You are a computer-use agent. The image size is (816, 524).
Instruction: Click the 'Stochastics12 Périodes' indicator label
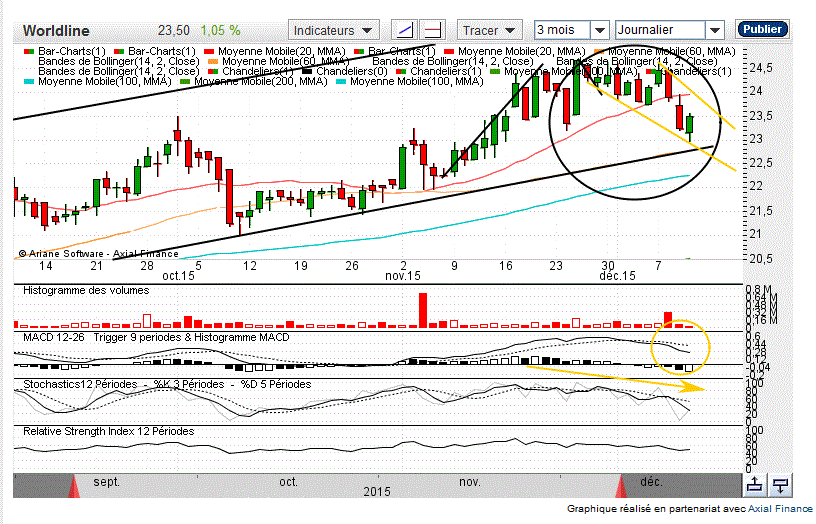80,384
